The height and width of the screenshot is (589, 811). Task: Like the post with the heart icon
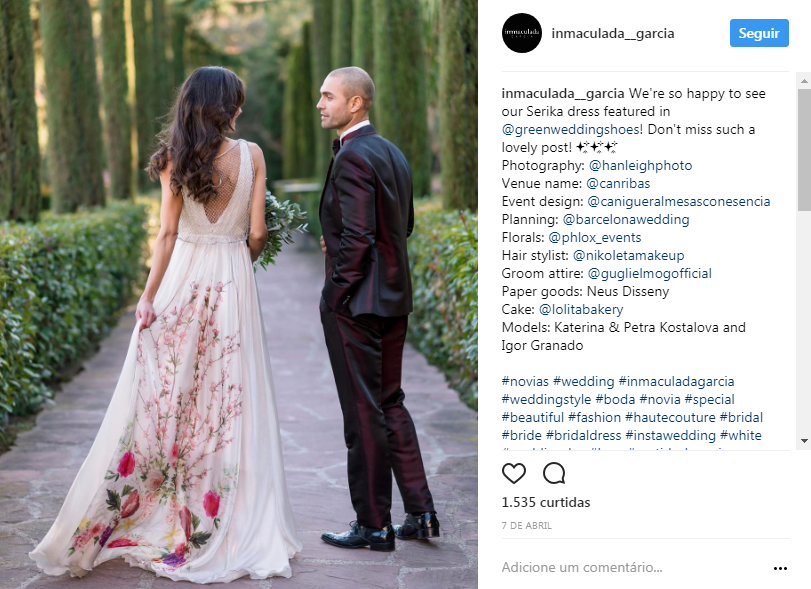(x=514, y=473)
